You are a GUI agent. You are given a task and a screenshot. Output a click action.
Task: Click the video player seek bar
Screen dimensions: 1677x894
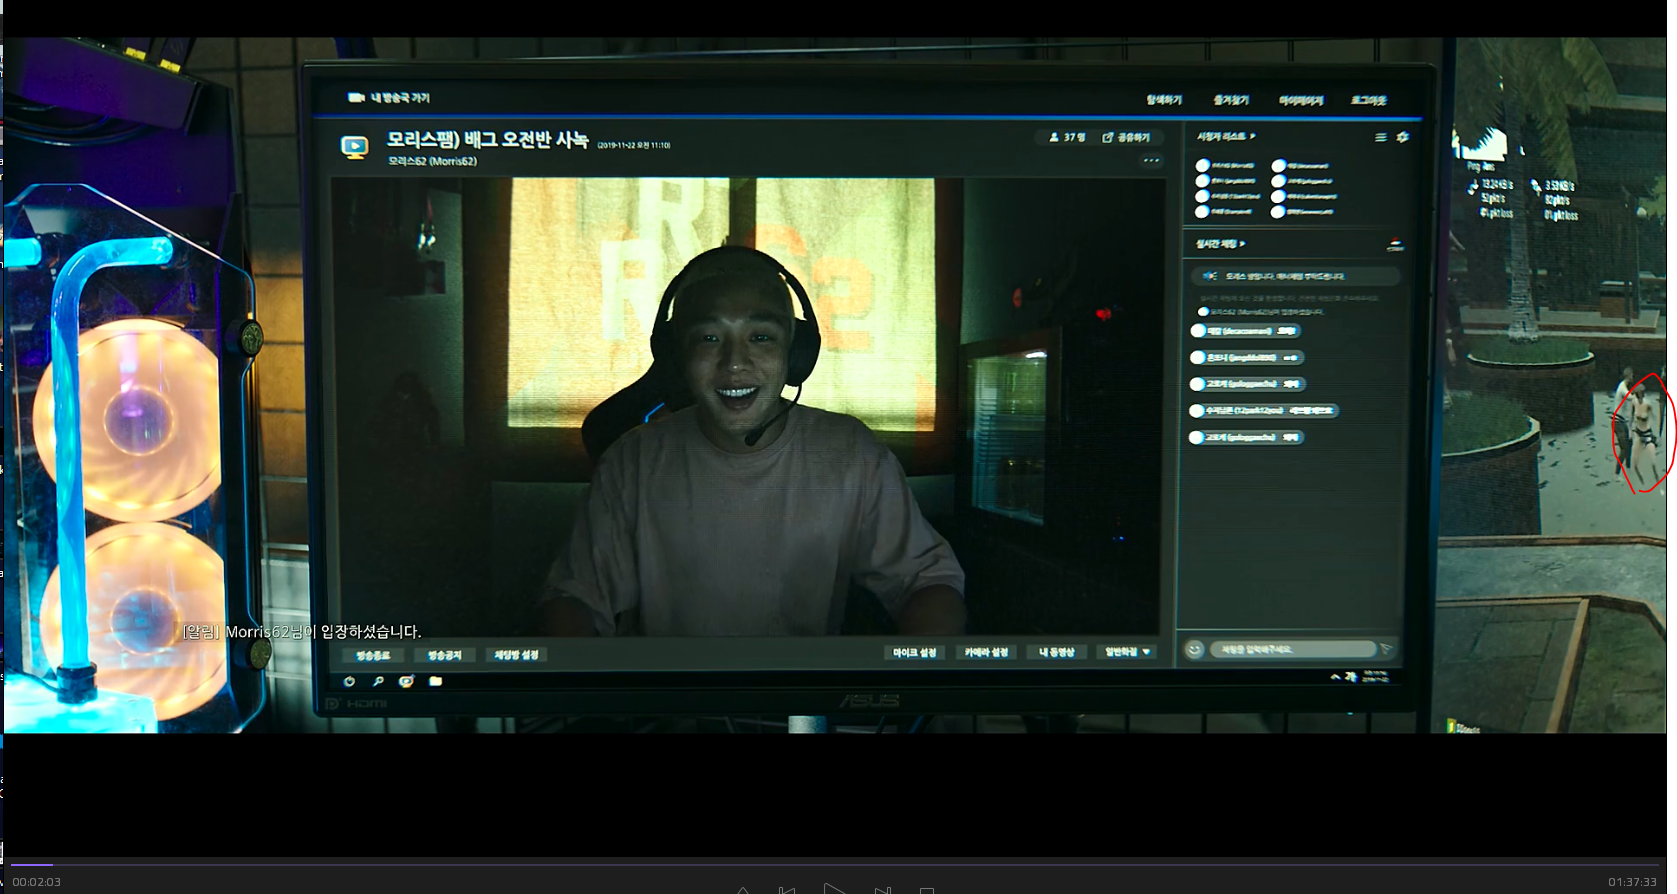tap(838, 864)
